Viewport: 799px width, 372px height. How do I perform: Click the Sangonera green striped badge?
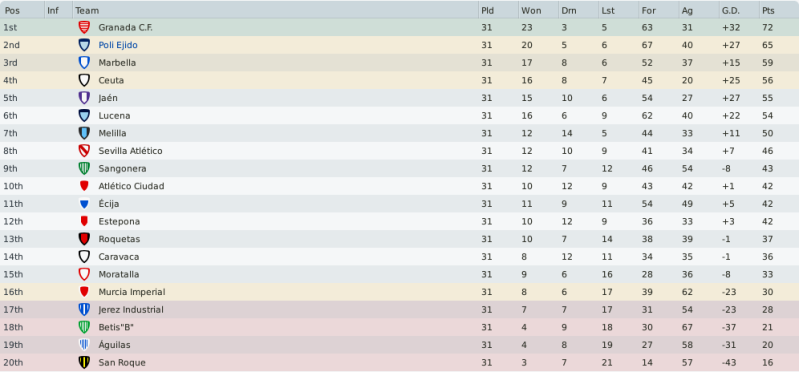84,169
